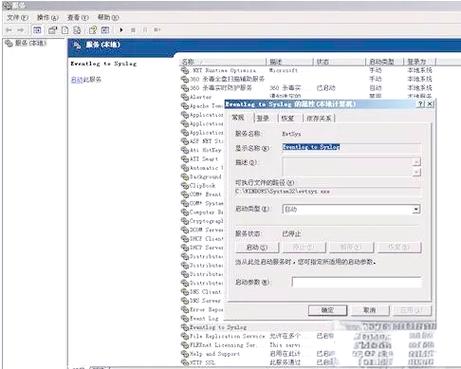
Task: Switch to the 依存关系 tab in properties dialog
Action: tap(319, 118)
